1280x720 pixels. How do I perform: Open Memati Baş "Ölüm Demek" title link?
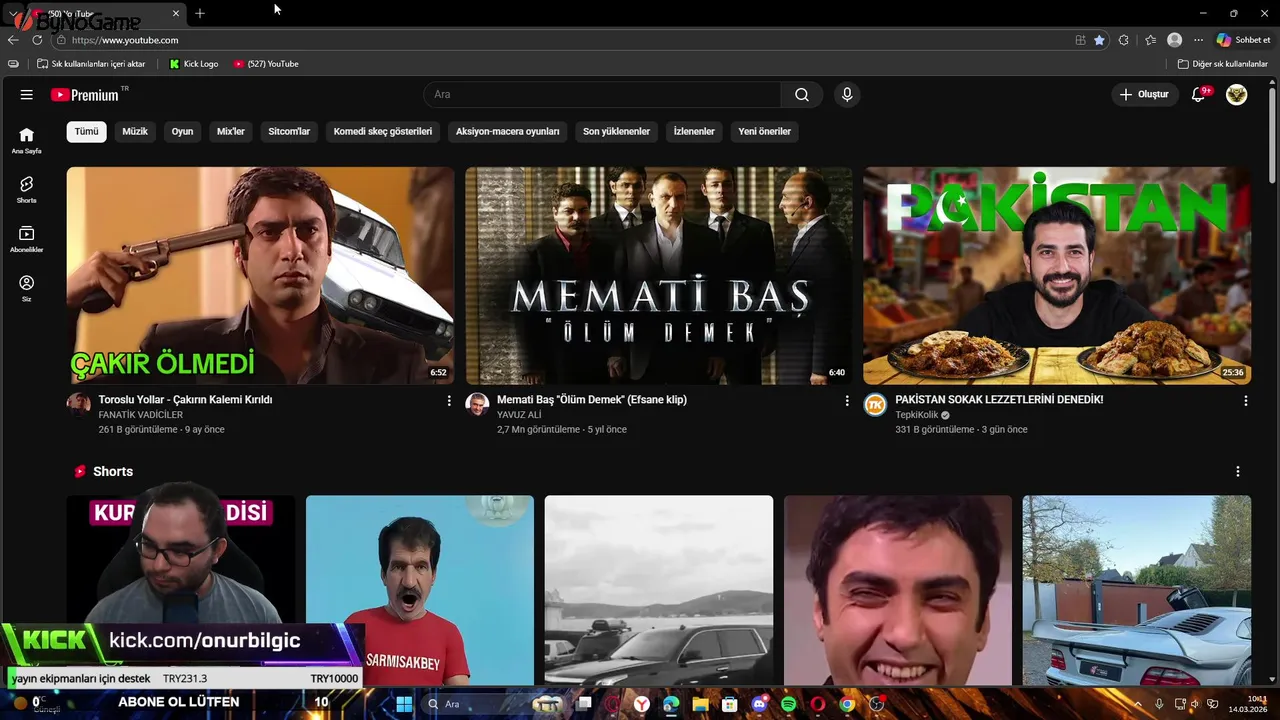tap(592, 400)
